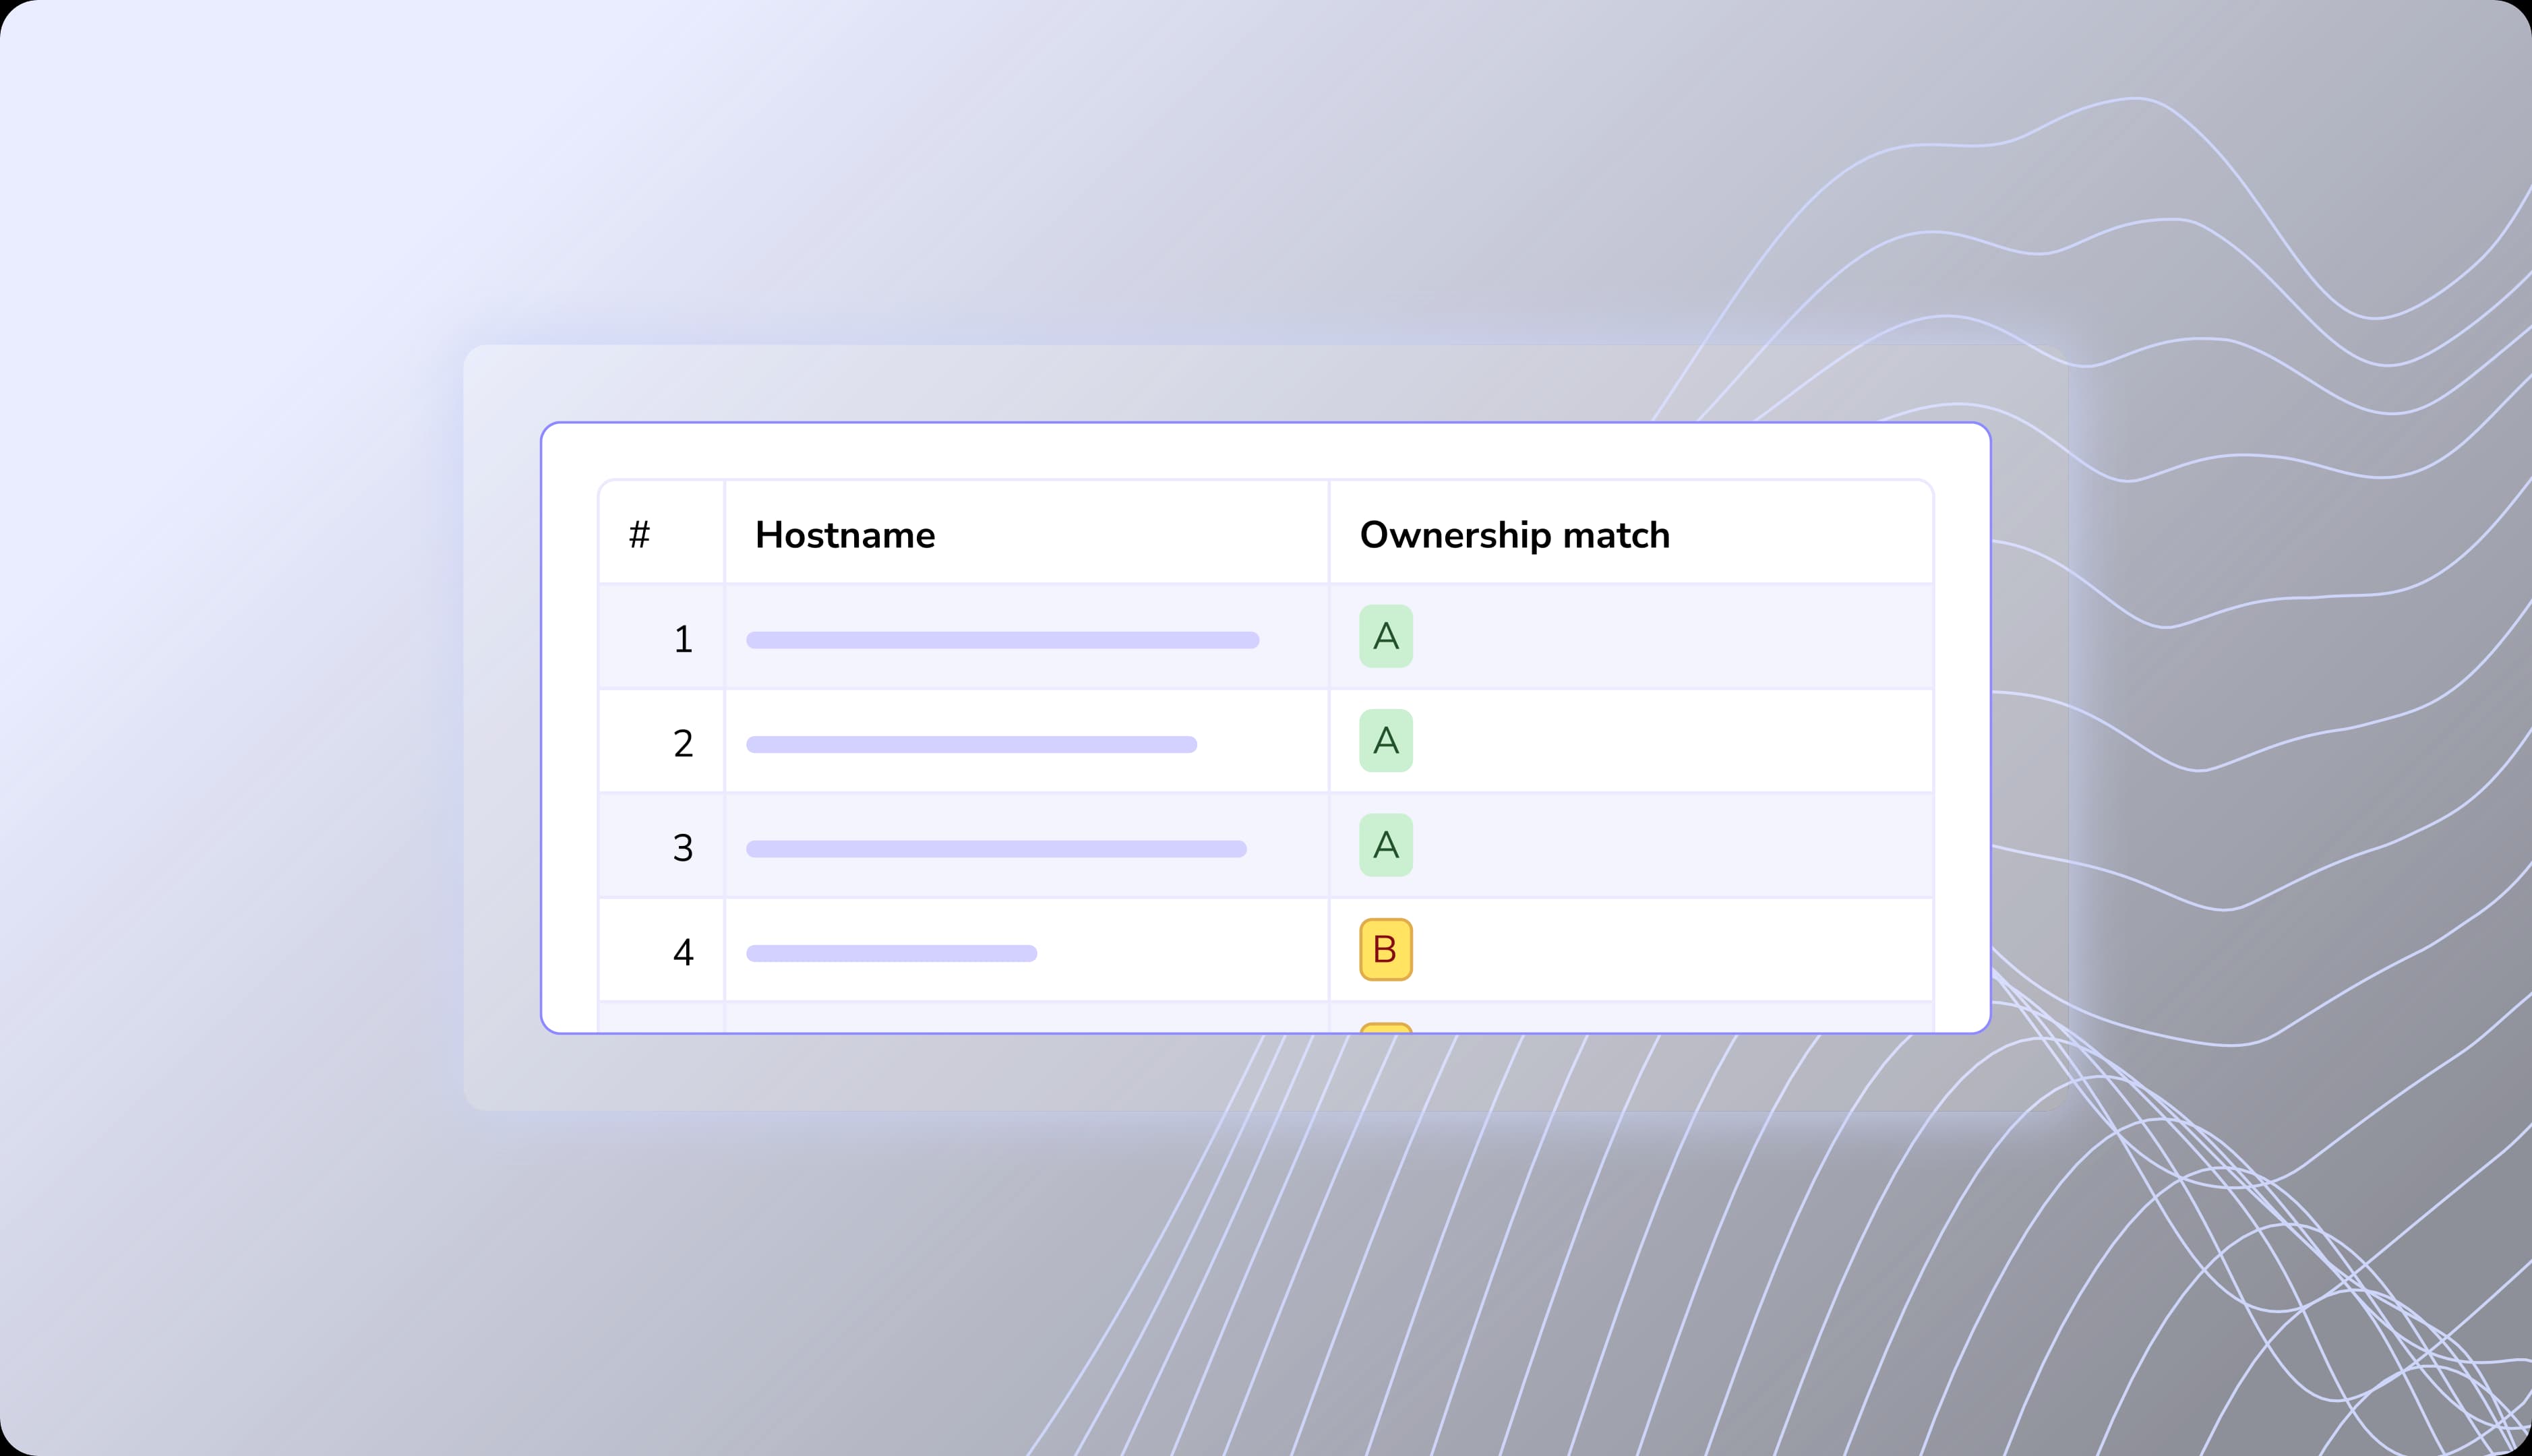Open the hostname placeholder in row 1
Screen dimensions: 2532x1456
coord(1002,640)
